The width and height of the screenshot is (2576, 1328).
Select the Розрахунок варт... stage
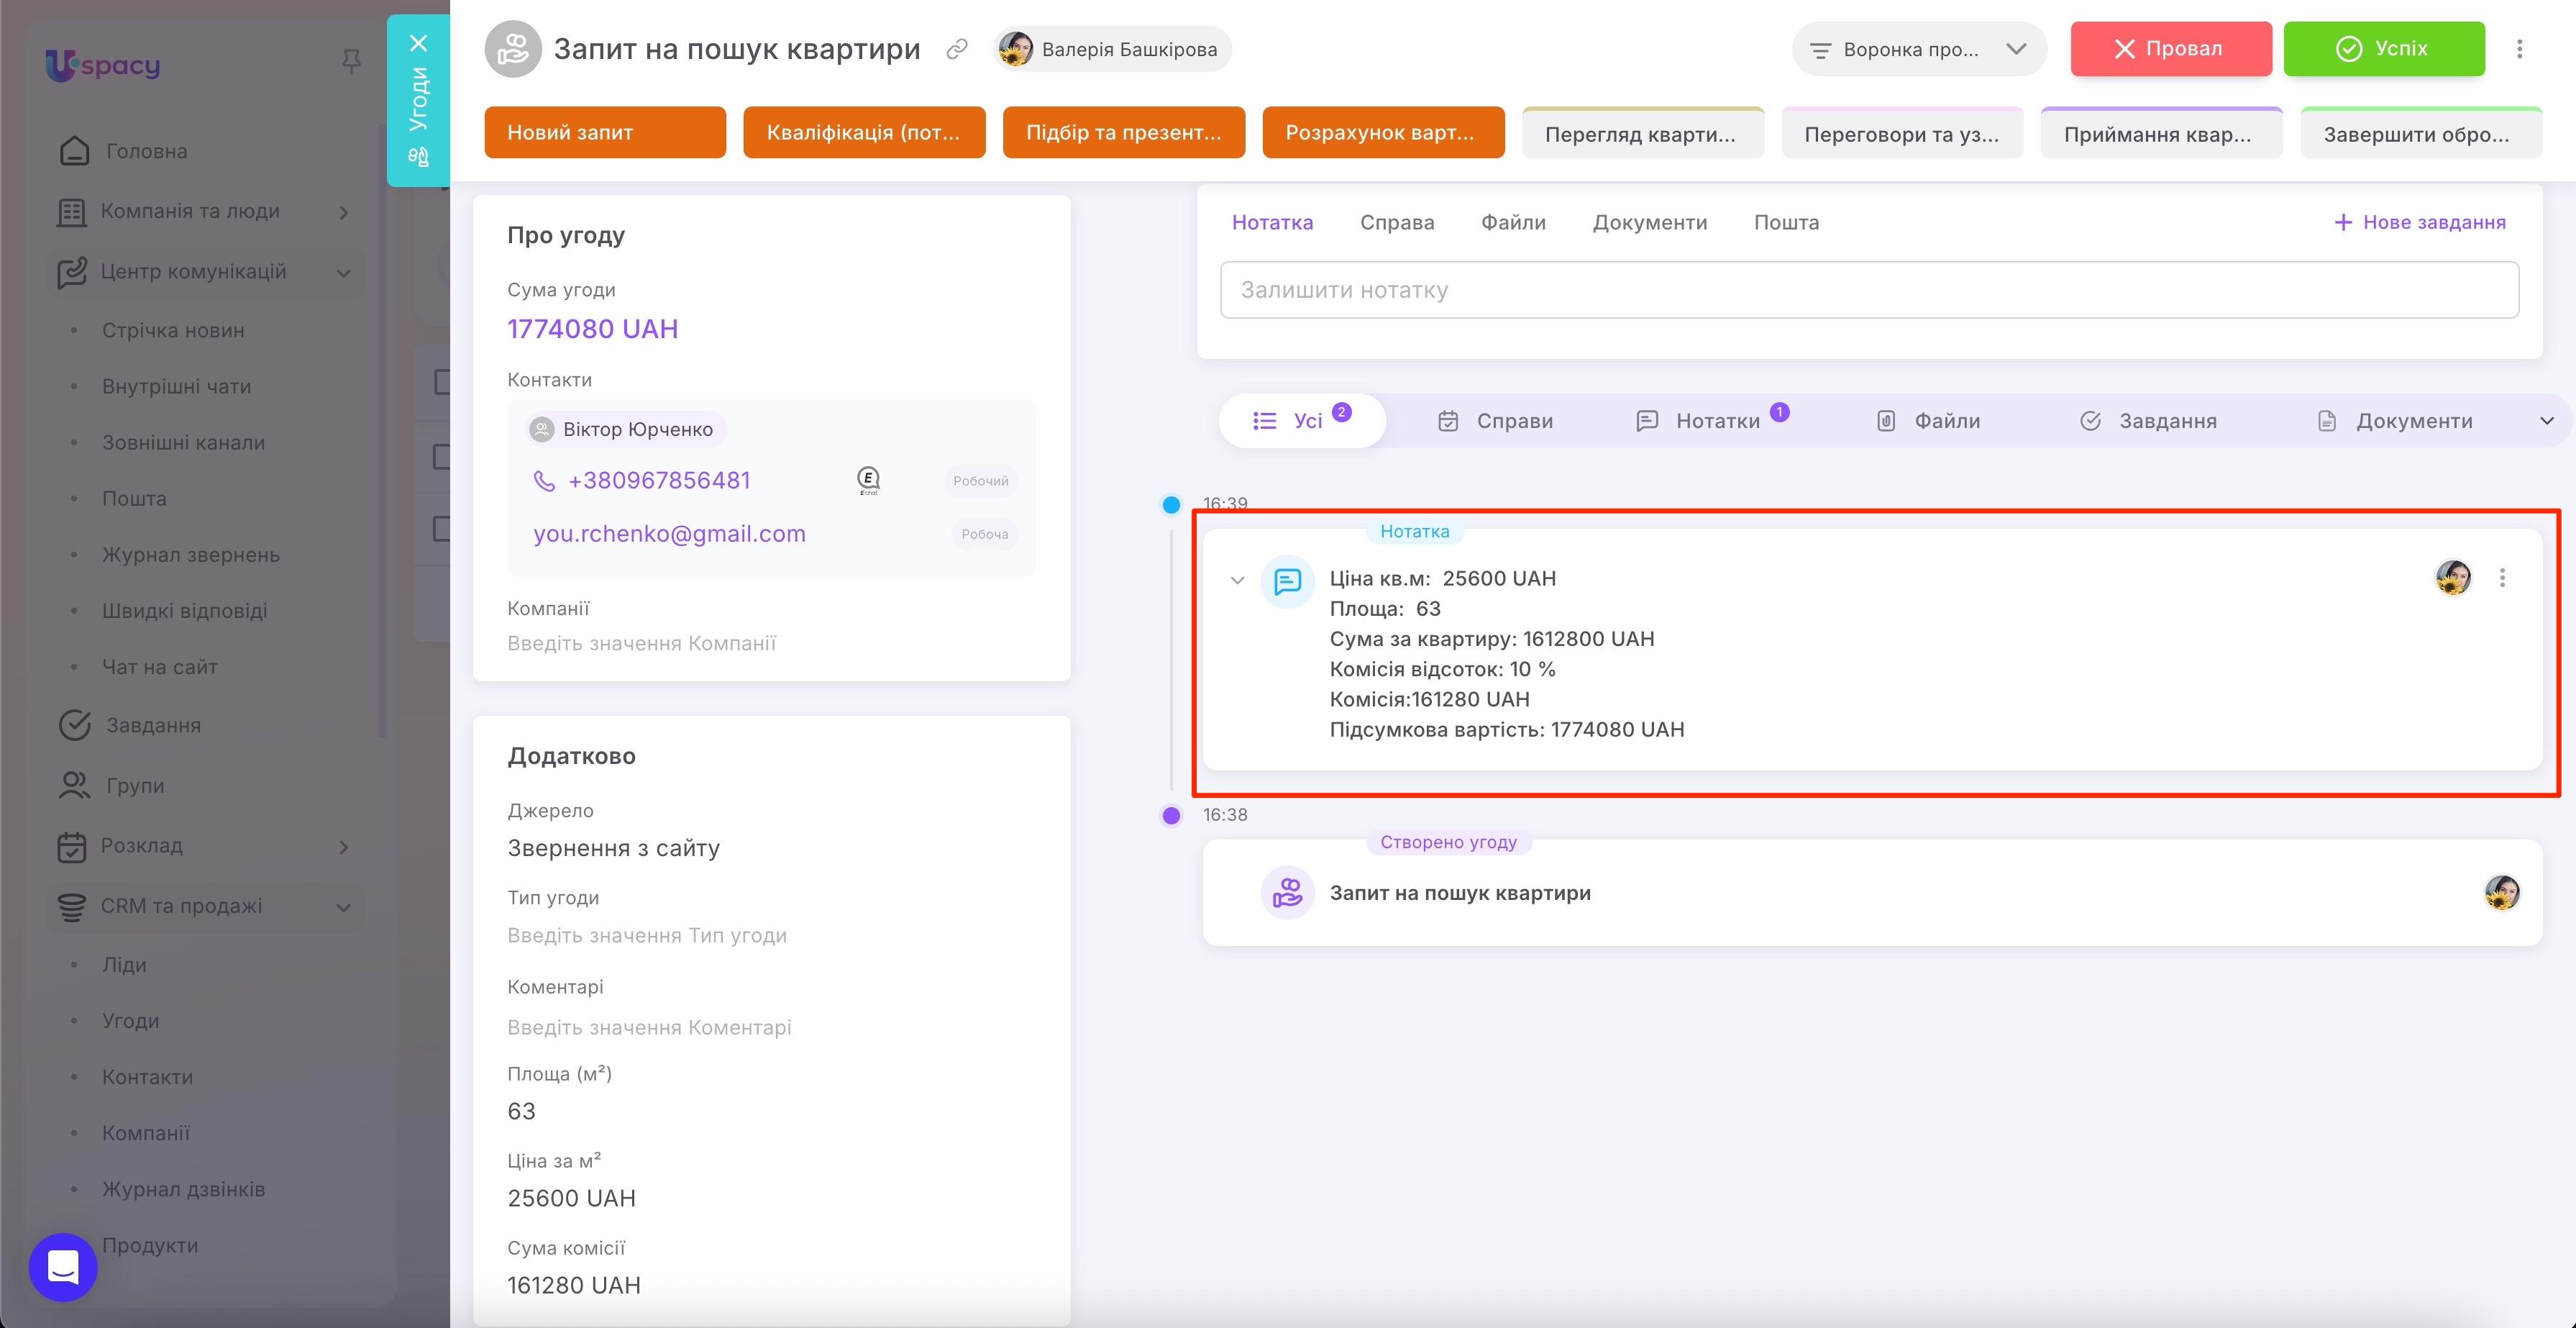click(1383, 132)
